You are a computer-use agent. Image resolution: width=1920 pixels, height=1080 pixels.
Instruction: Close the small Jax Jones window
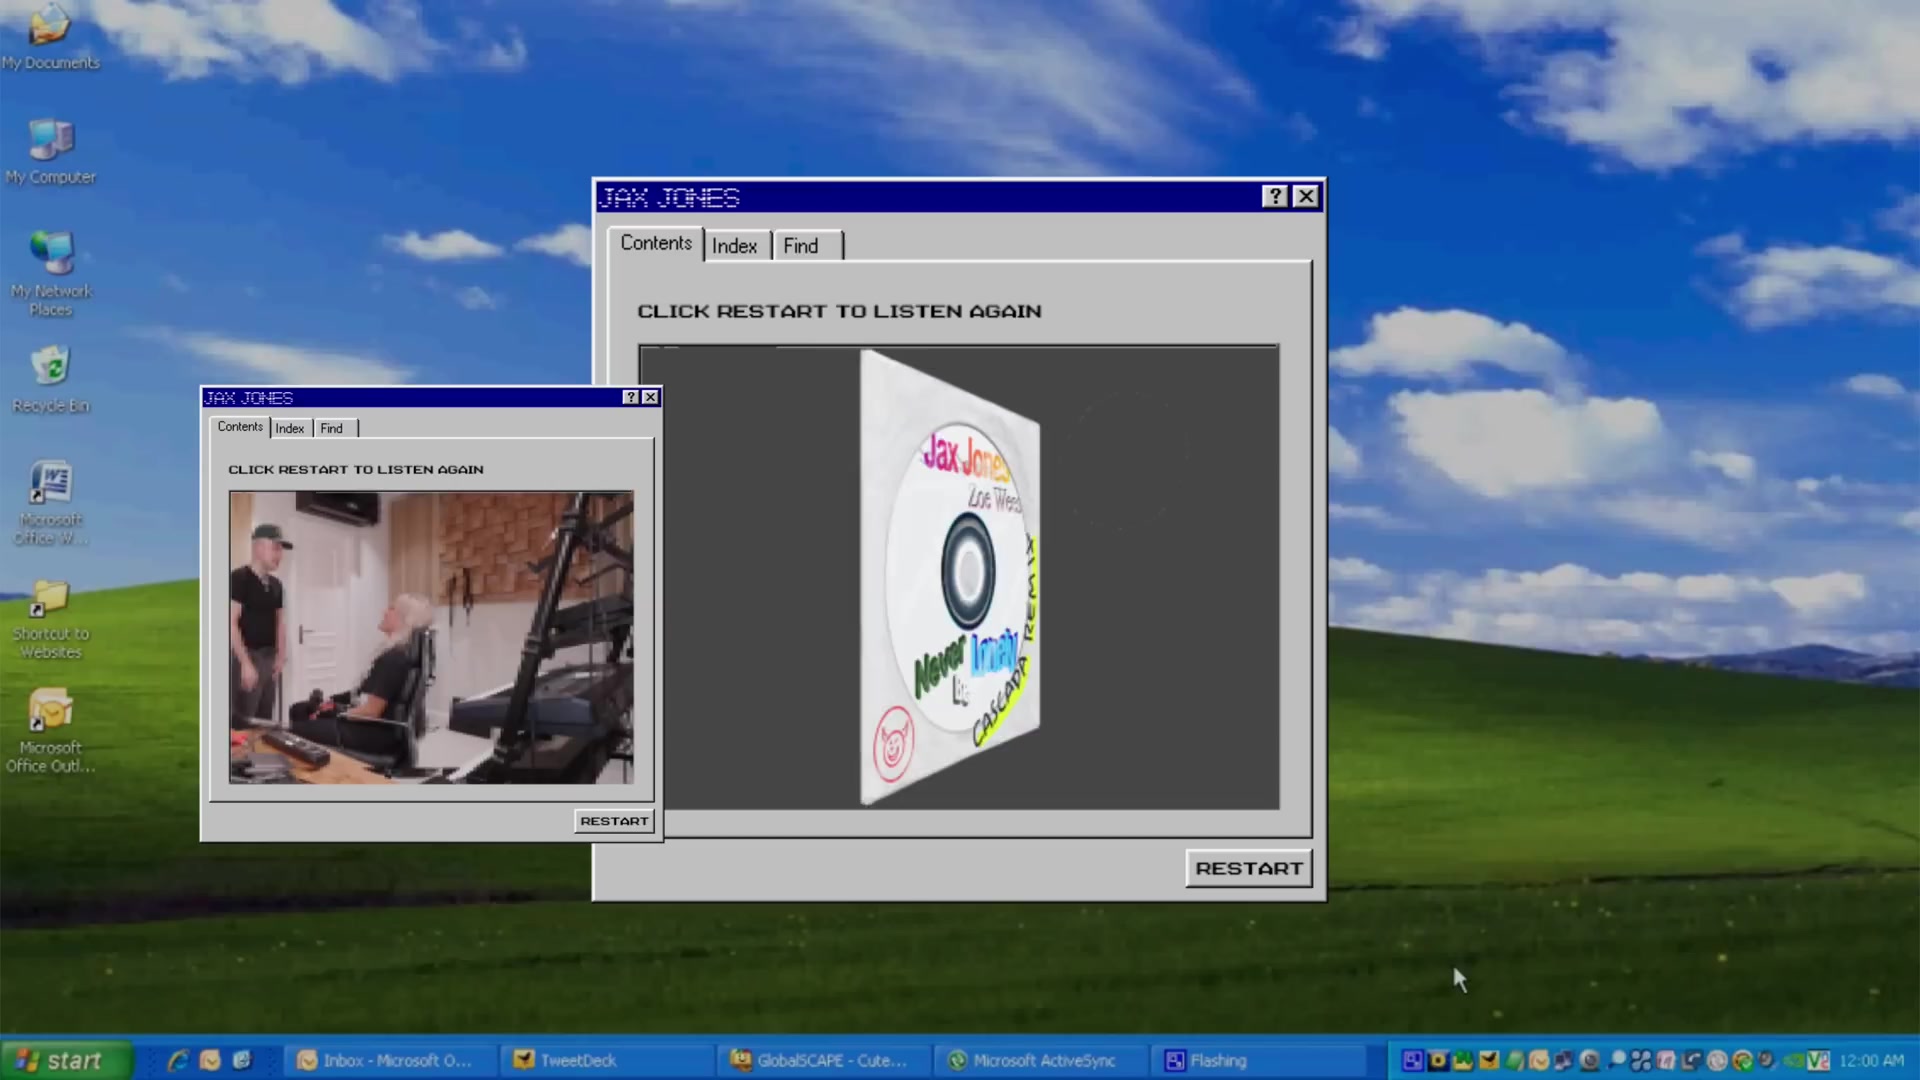[650, 397]
